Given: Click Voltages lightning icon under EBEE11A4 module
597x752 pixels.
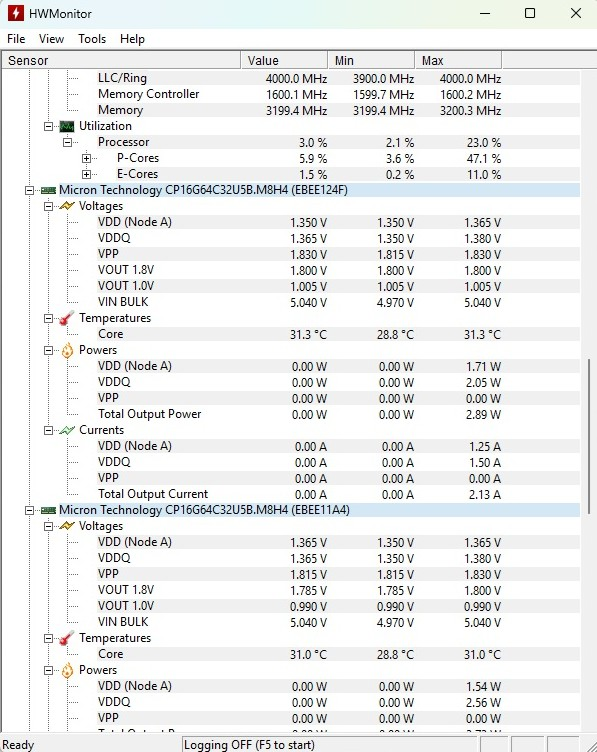Looking at the screenshot, I should [67, 526].
